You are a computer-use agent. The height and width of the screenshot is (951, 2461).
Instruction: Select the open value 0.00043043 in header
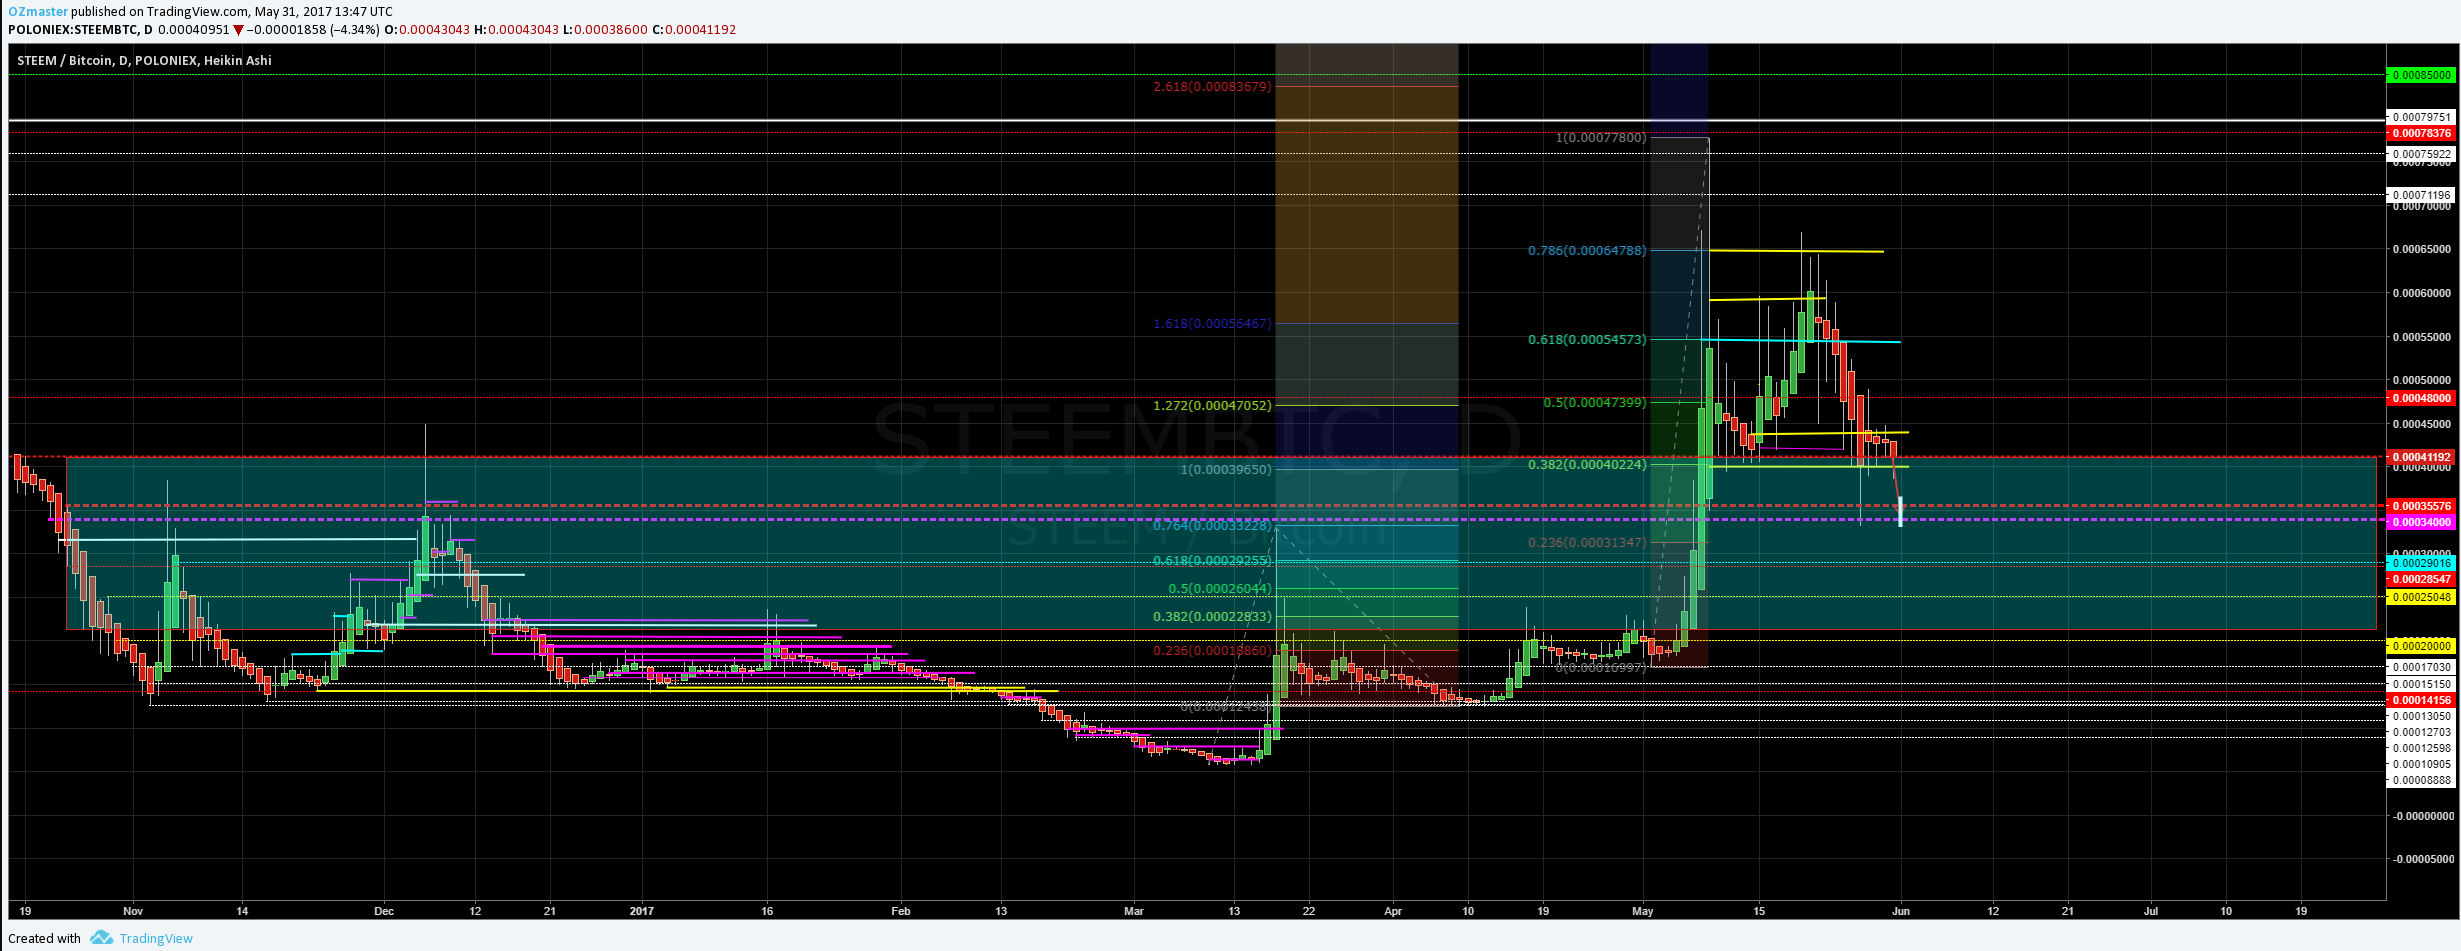pyautogui.click(x=434, y=30)
